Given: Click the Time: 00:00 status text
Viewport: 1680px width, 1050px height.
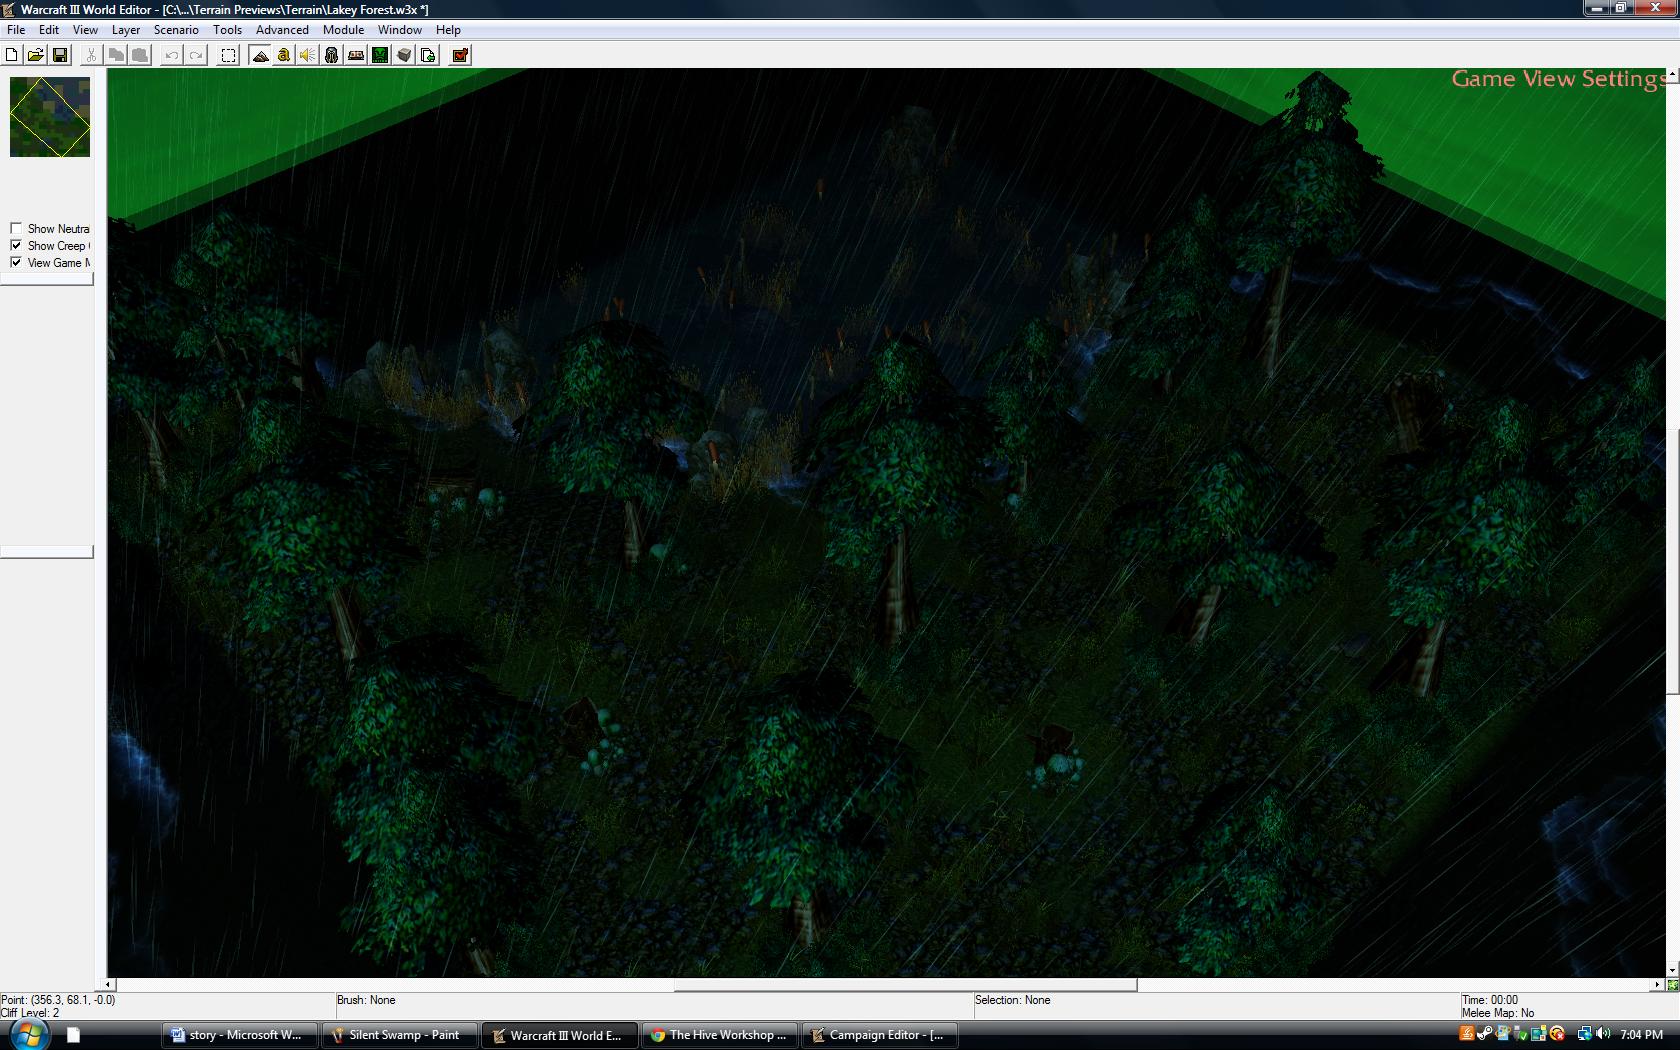Looking at the screenshot, I should pos(1489,1000).
